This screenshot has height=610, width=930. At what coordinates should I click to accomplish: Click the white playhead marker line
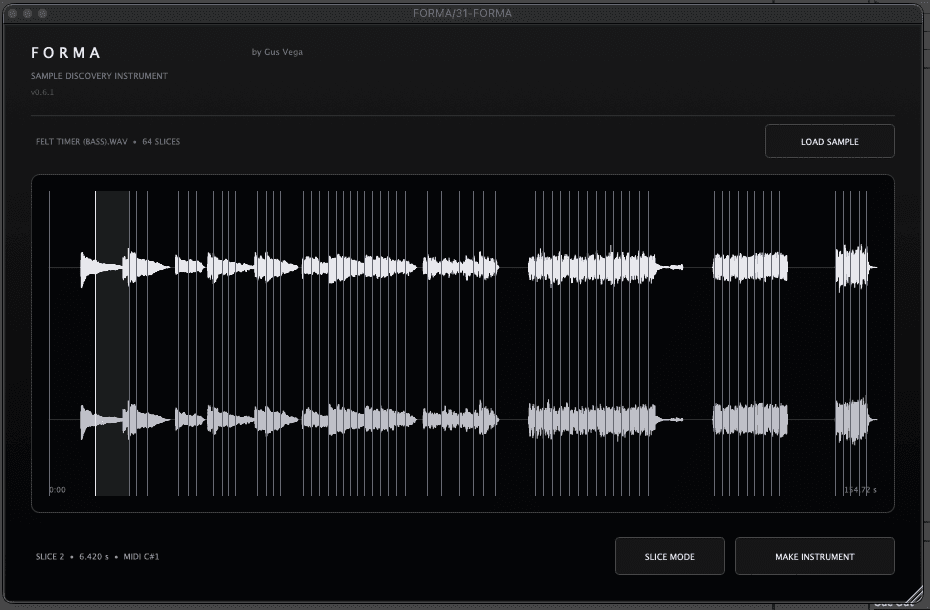(x=95, y=343)
